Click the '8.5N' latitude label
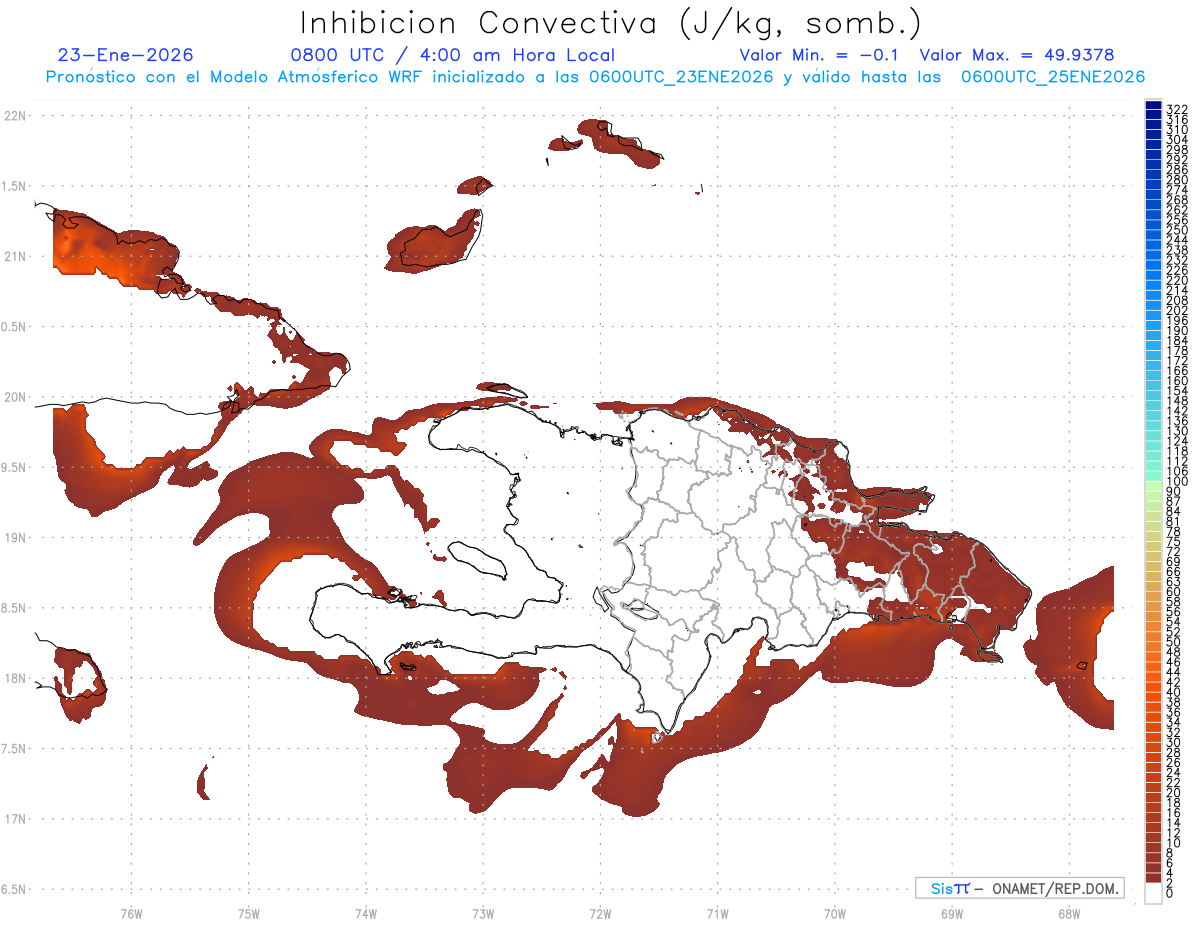 point(15,608)
